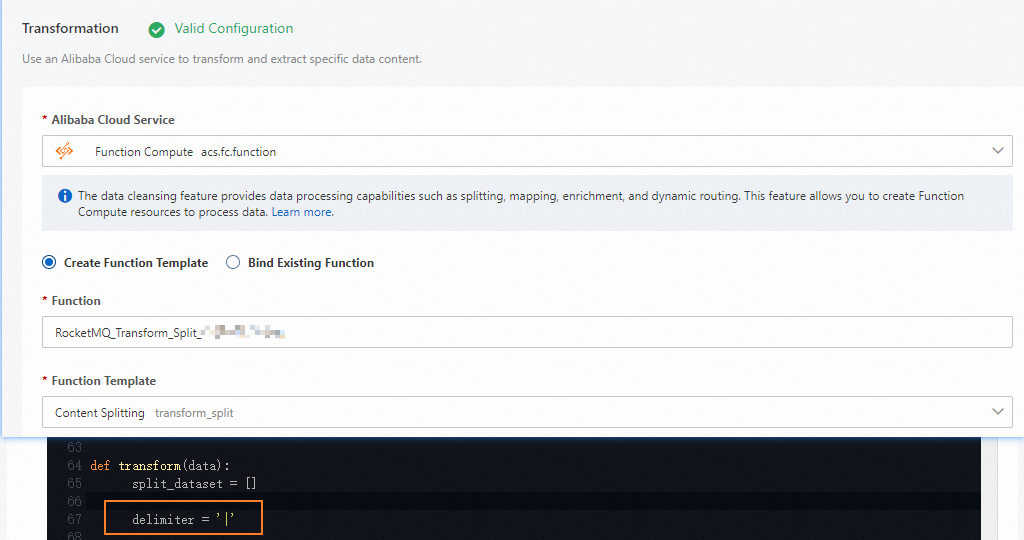1024x540 pixels.
Task: Select the Create Function Template radio button
Action: click(49, 263)
